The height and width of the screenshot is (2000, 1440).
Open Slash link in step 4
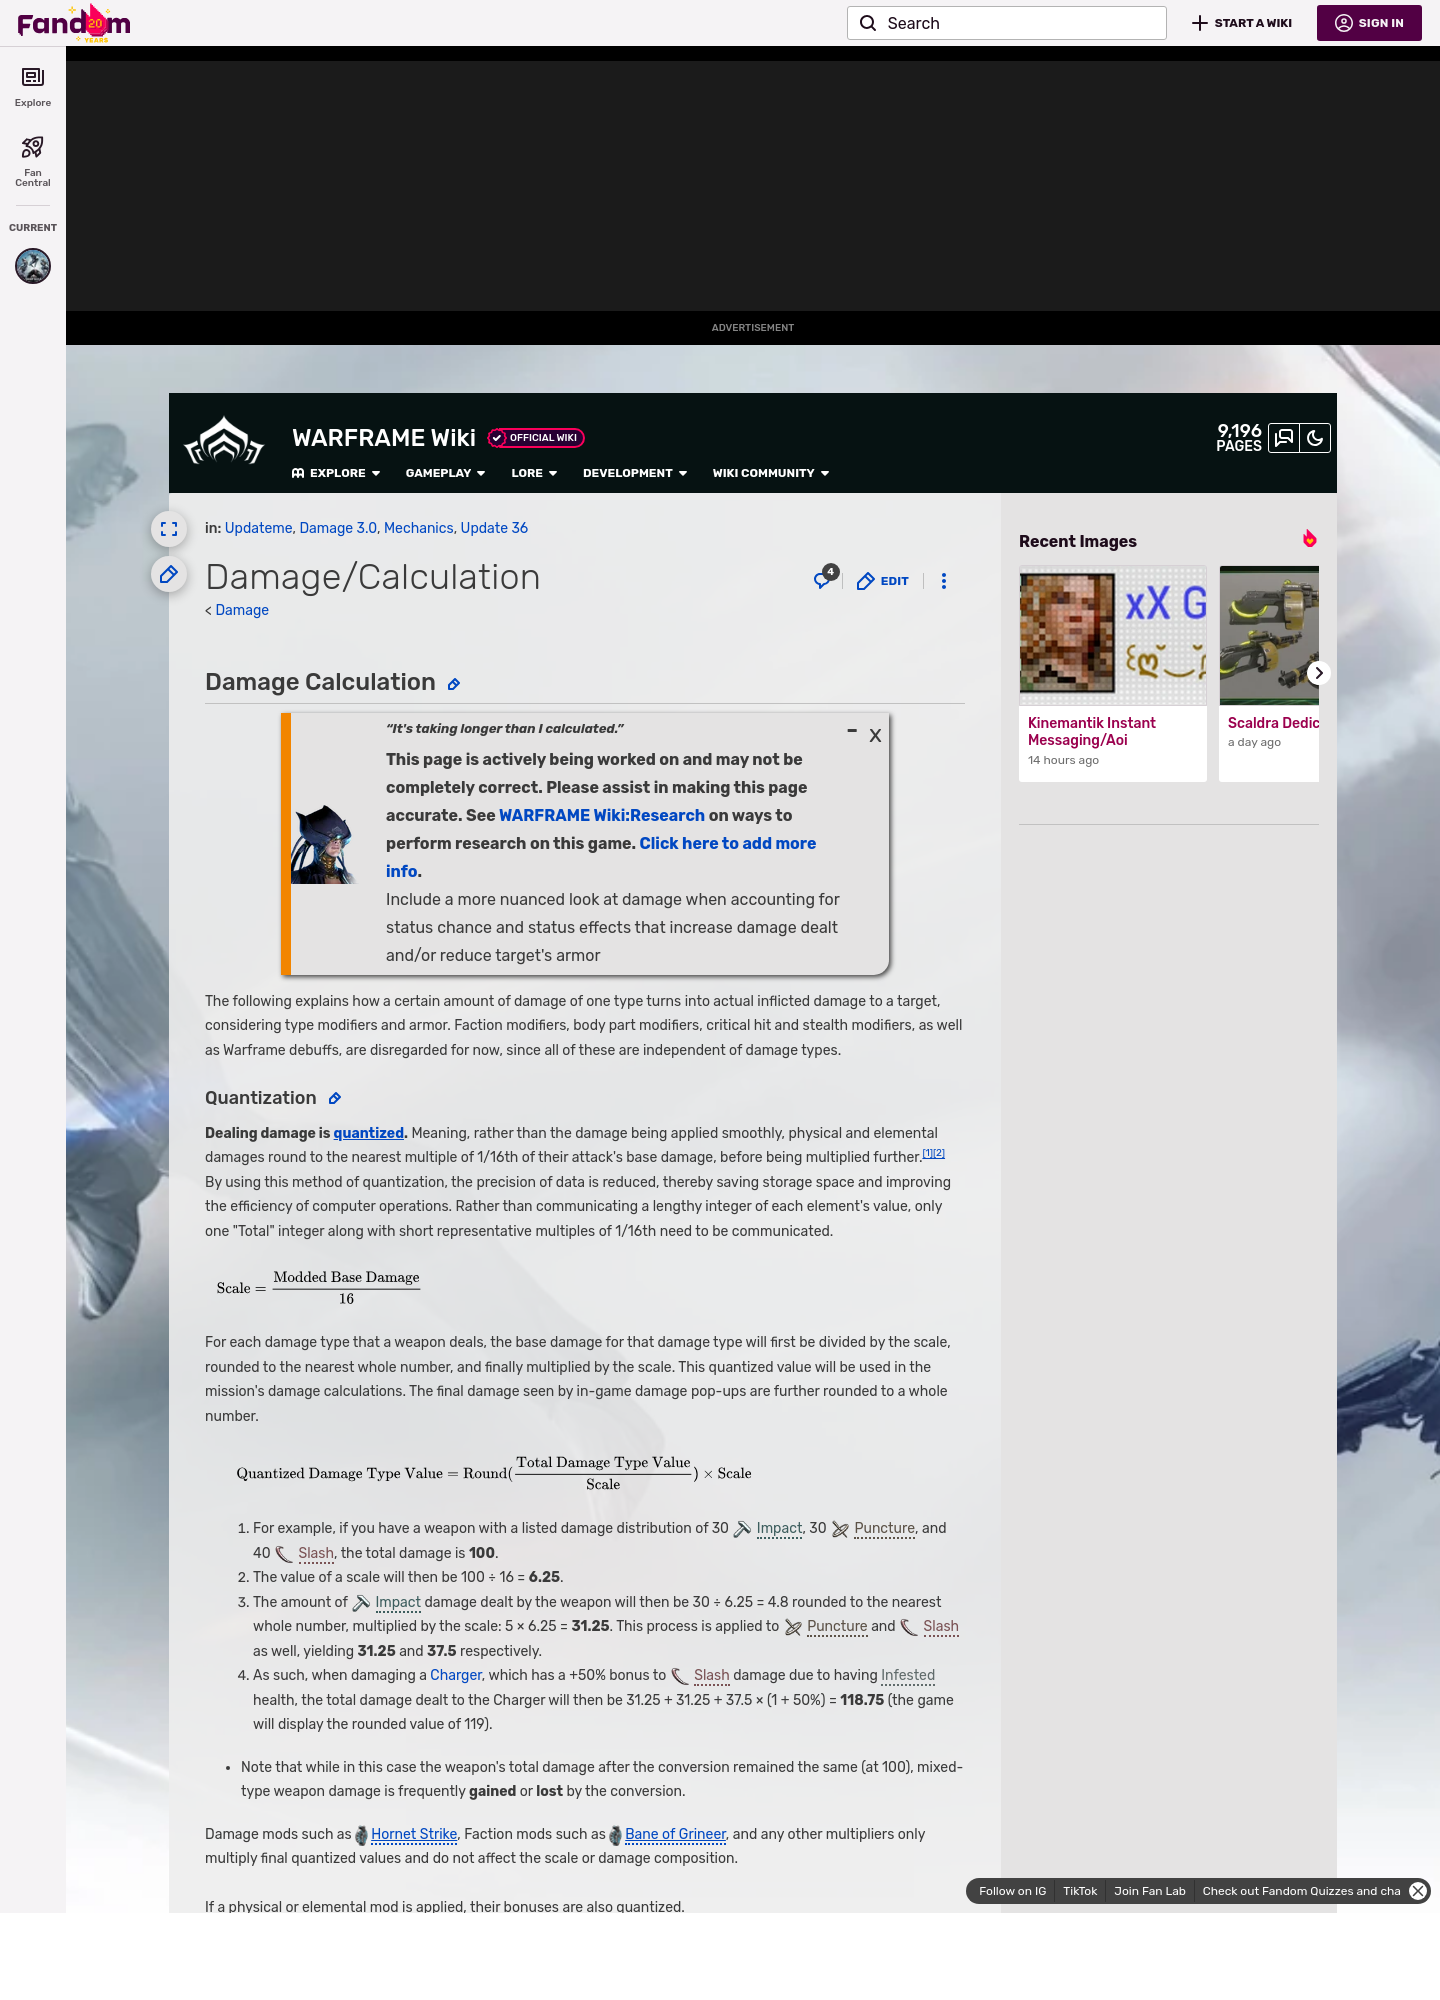(711, 1675)
